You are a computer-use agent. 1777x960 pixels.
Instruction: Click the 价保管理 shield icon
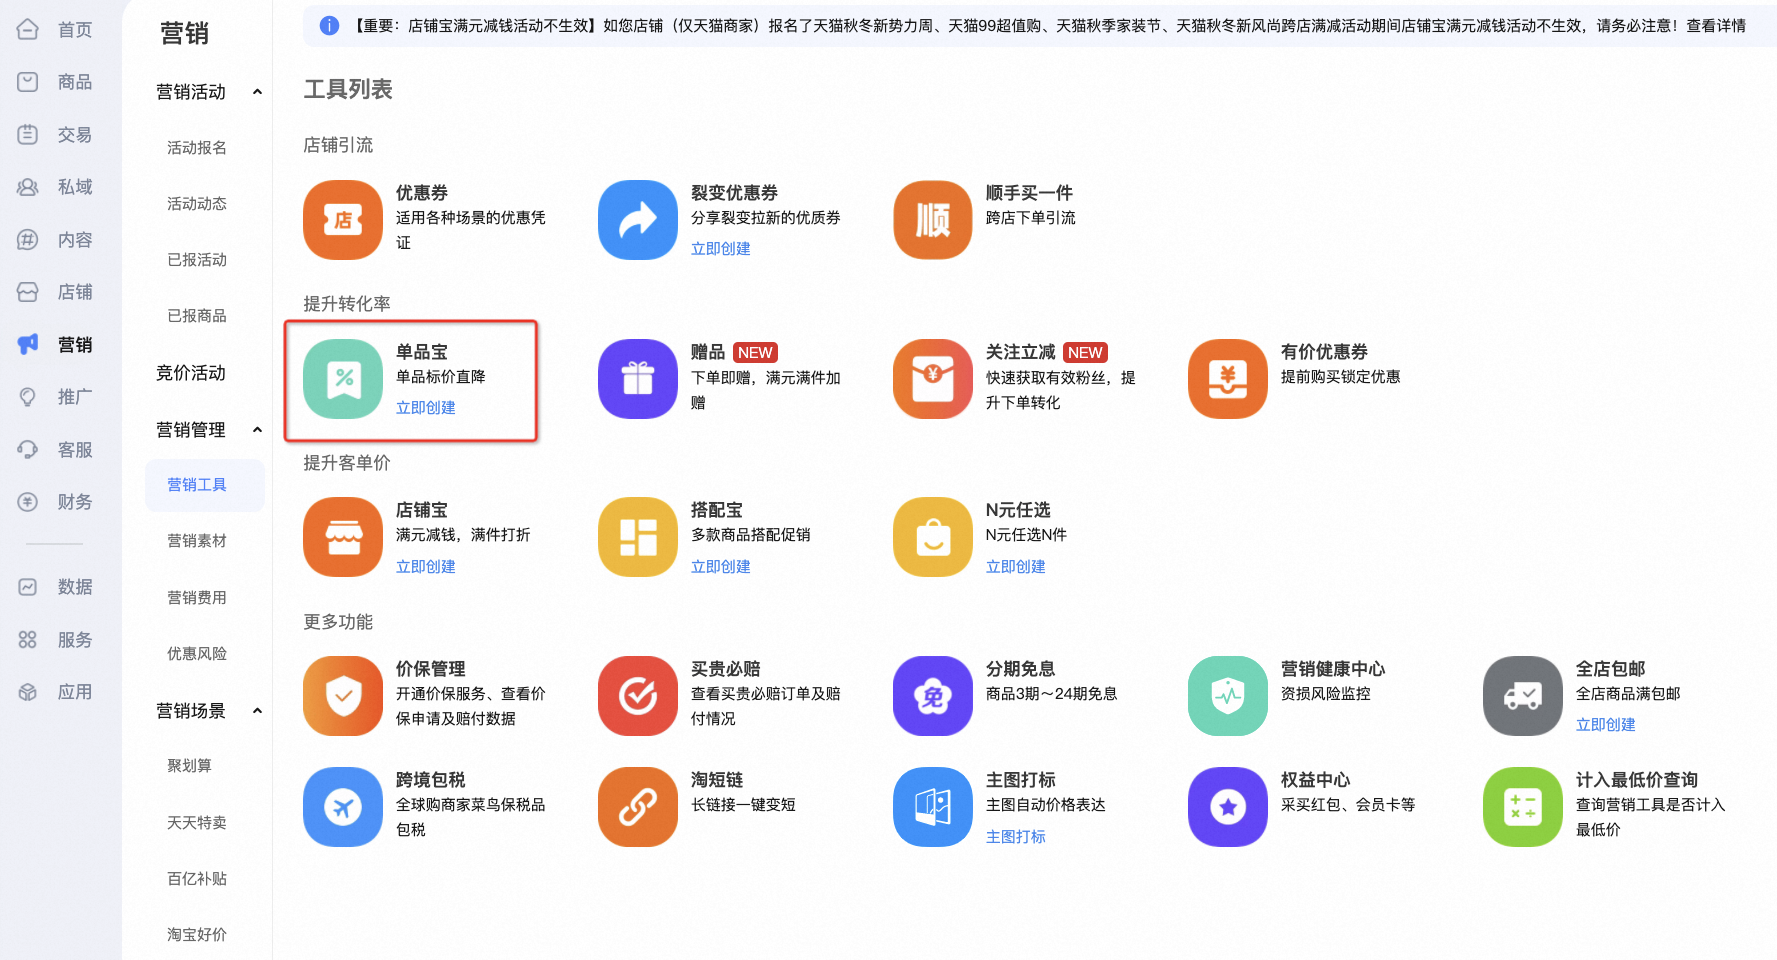[343, 696]
